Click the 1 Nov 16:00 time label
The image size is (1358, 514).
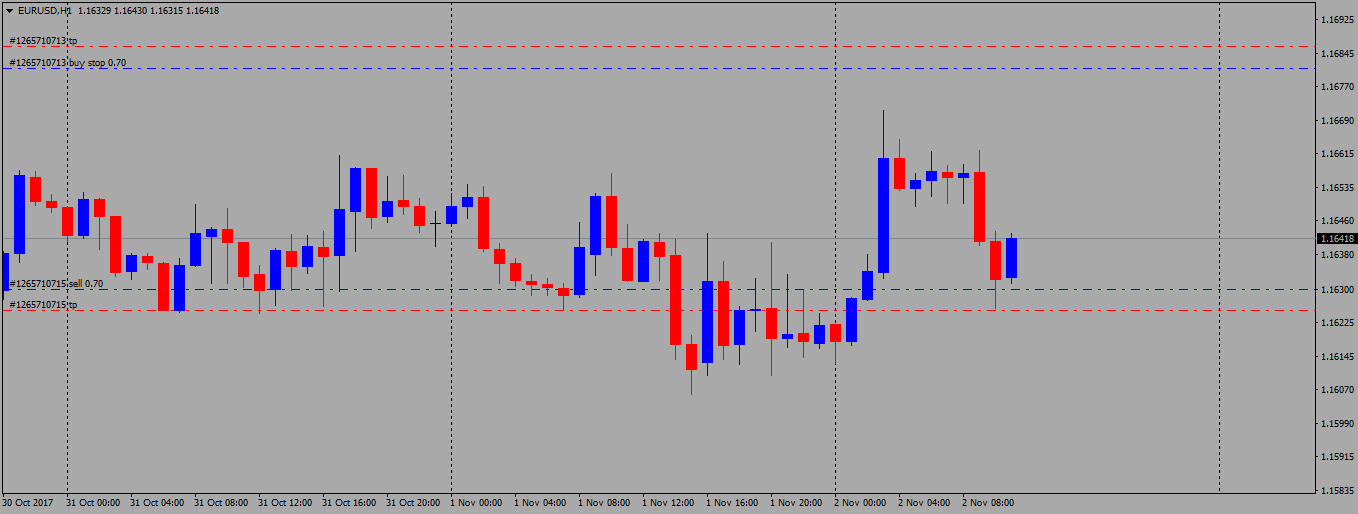point(732,503)
